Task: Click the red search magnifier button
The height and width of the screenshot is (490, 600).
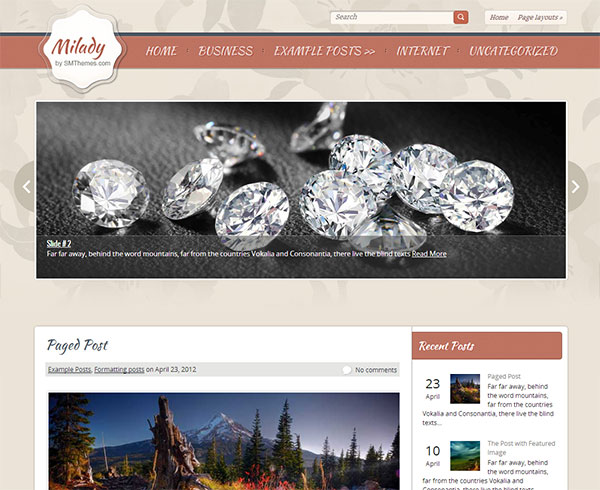Action: [x=461, y=17]
